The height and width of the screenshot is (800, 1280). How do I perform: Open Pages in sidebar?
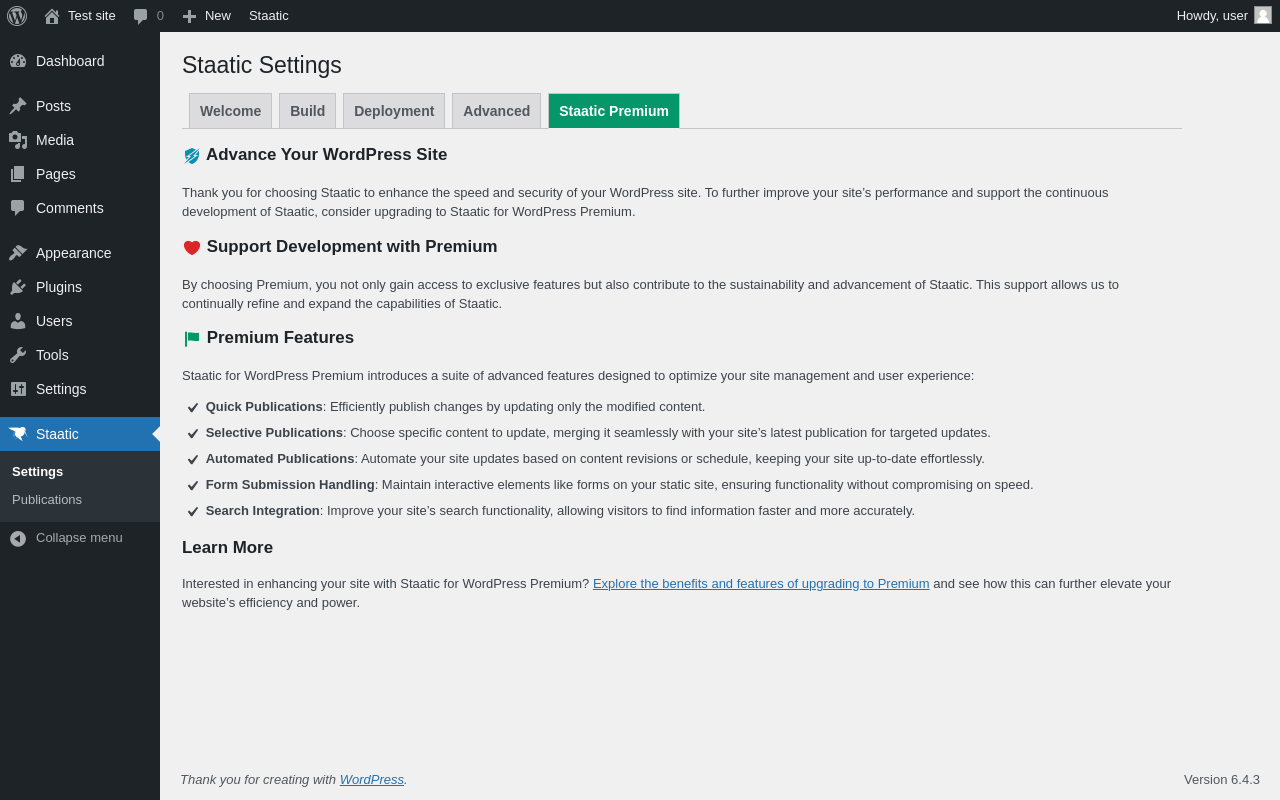80,174
